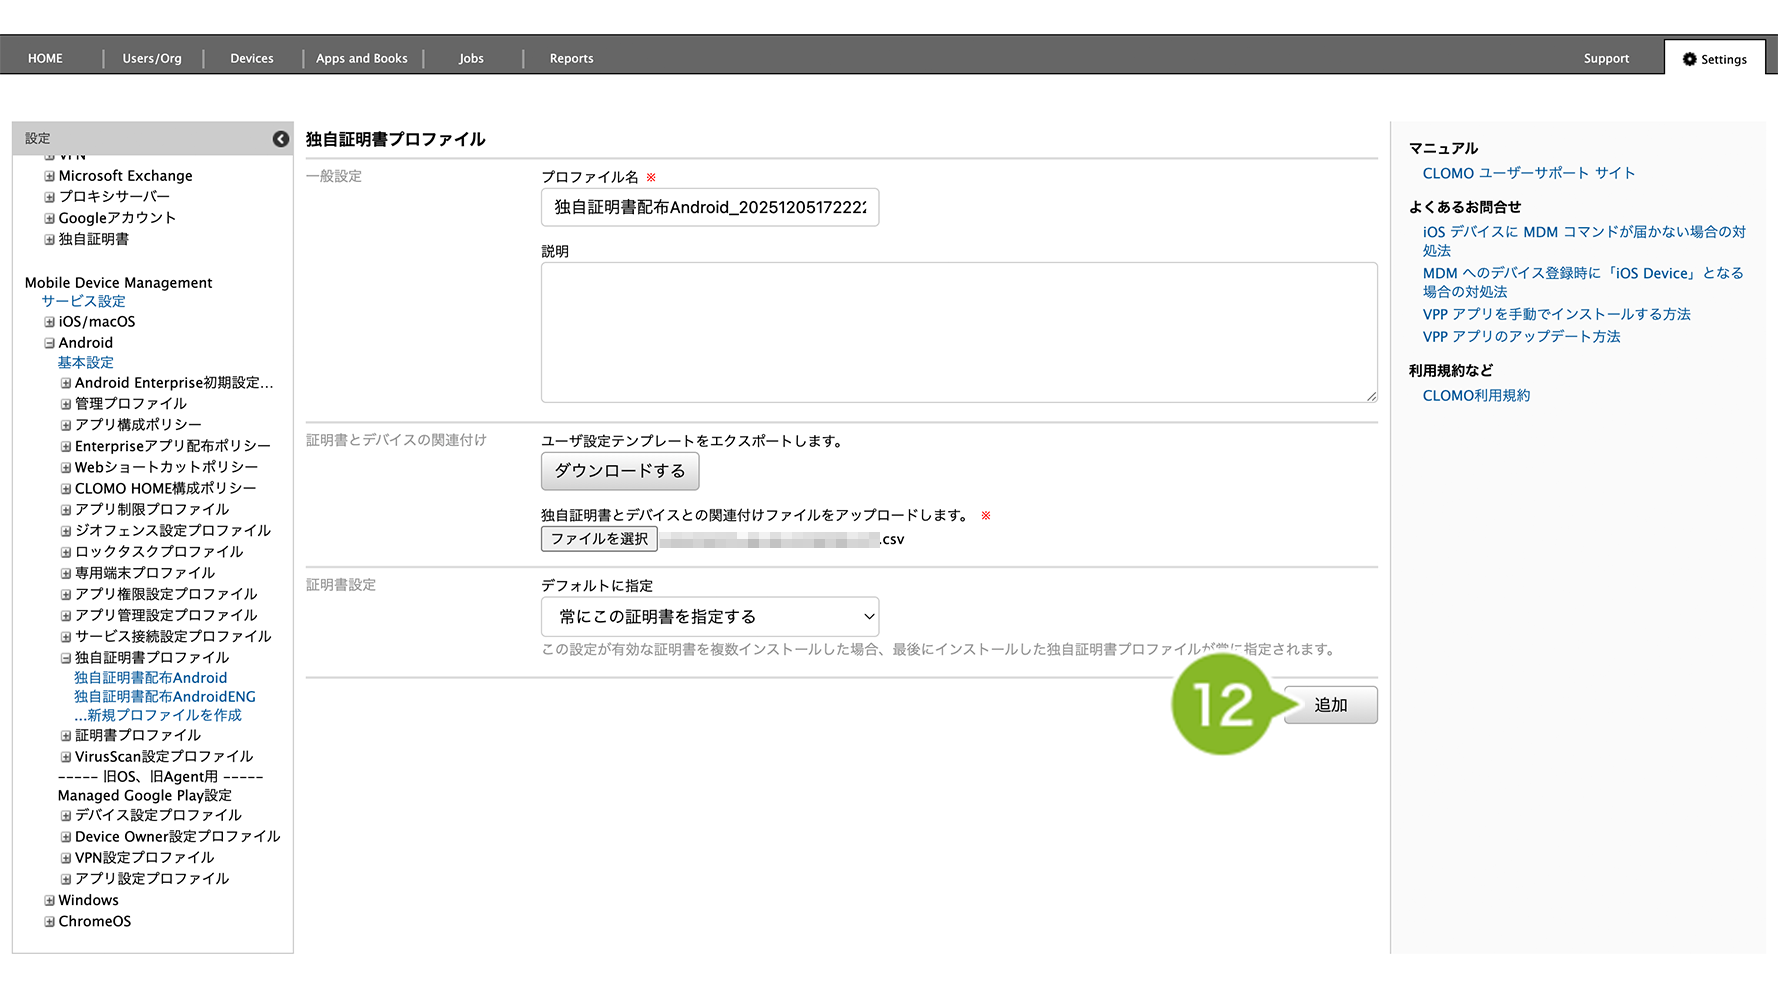Open the CLOMO利用規約 link
Viewport: 1778px width, 1000px height.
[1476, 396]
